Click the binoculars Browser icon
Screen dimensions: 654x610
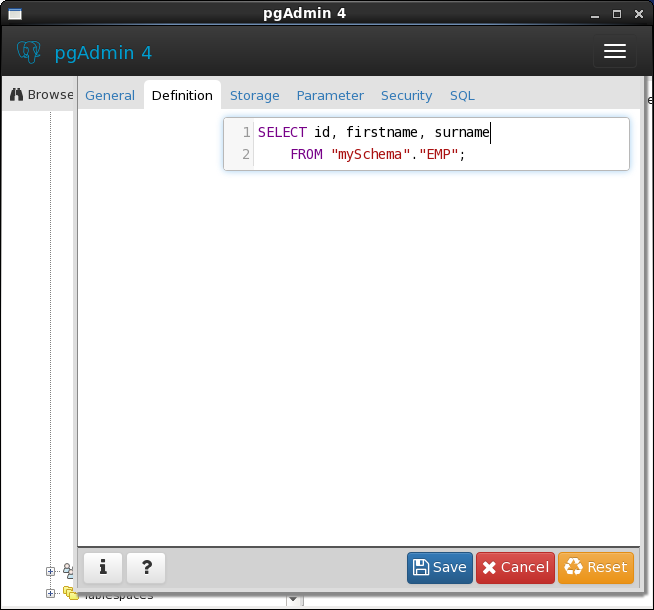click(16, 95)
